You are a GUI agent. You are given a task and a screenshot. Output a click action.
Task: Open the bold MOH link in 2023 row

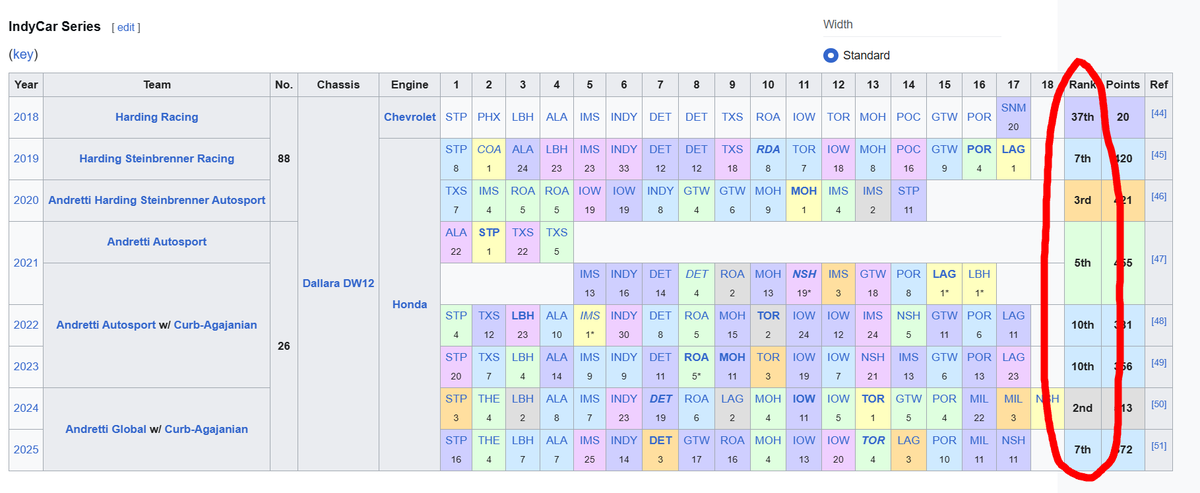[732, 357]
